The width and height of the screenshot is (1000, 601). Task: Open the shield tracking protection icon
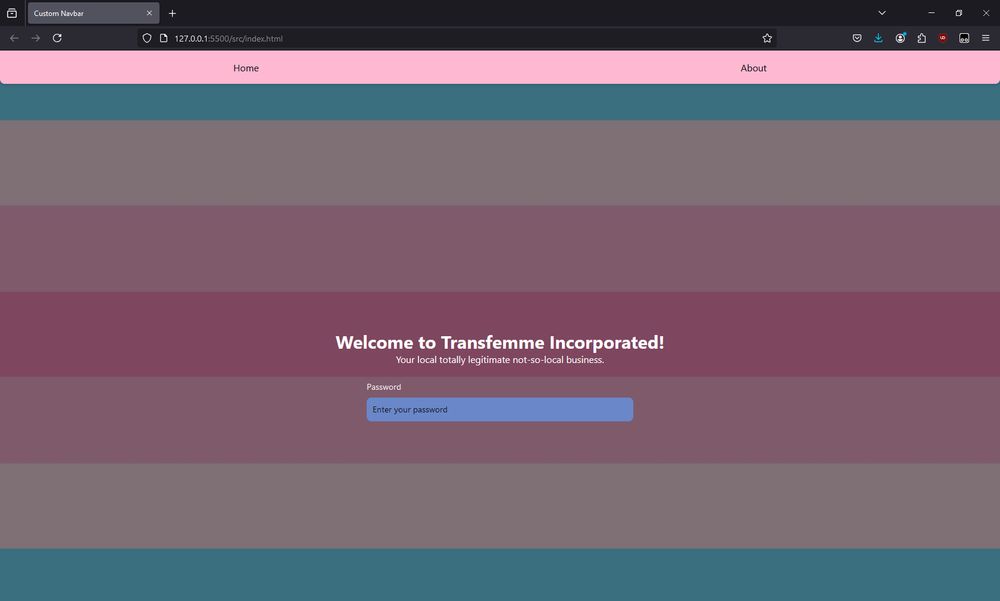tap(147, 38)
